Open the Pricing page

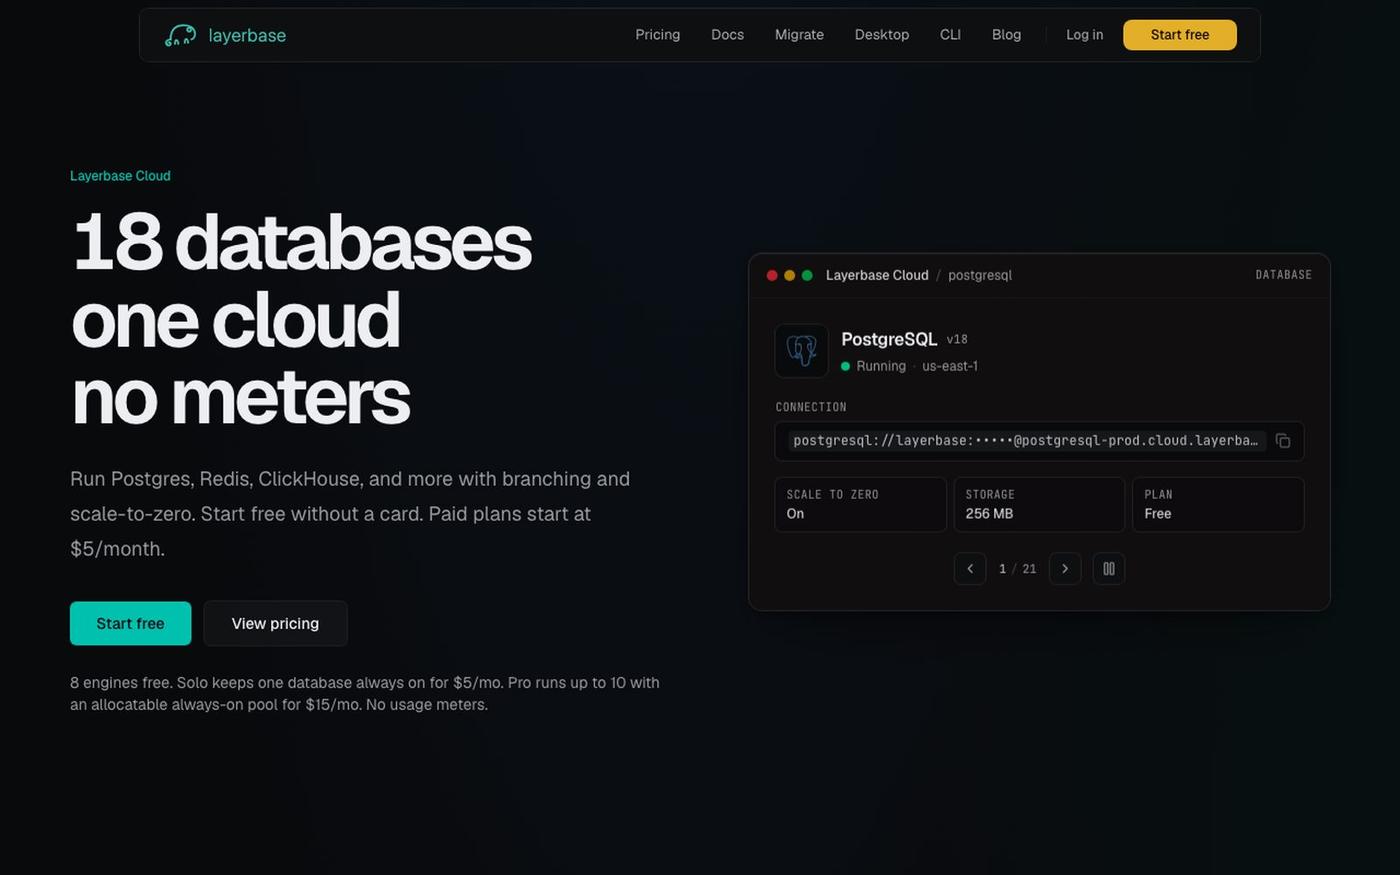[658, 35]
